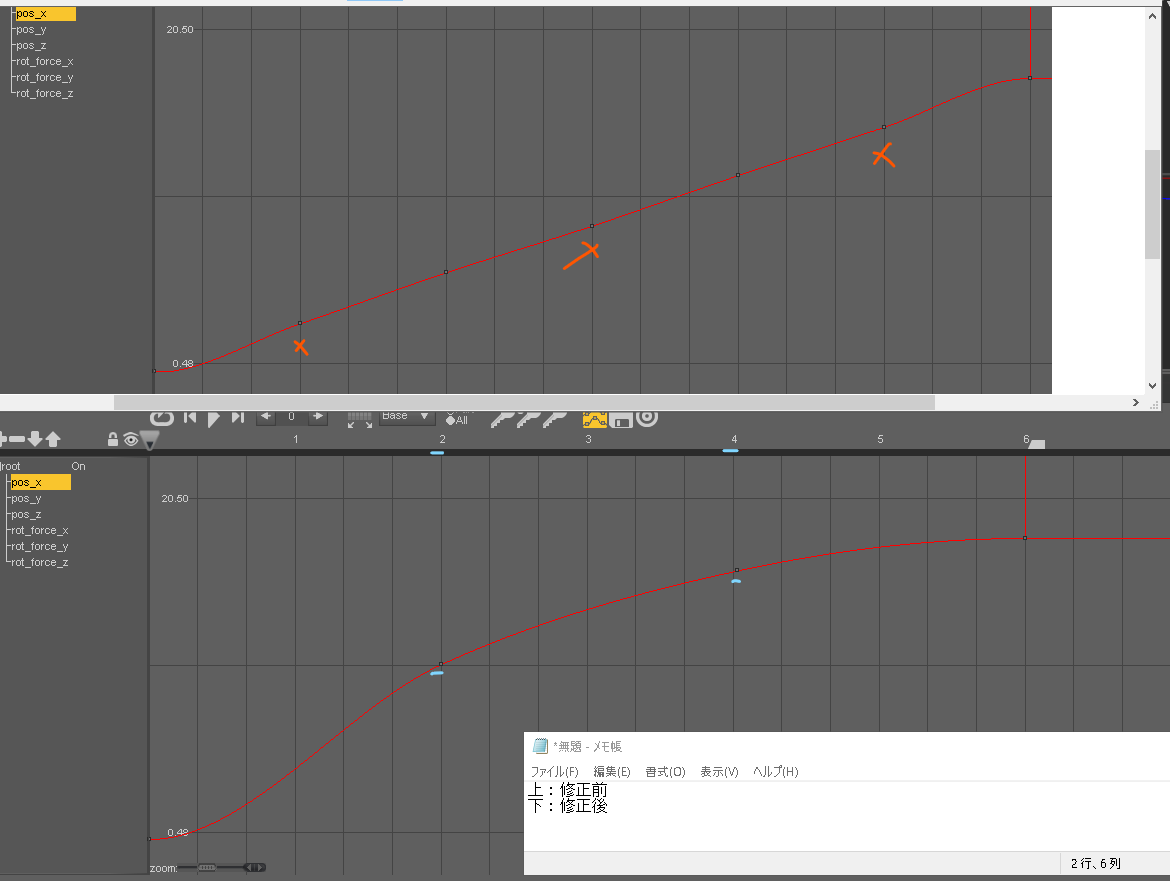This screenshot has height=881, width=1170.
Task: Open Notepad 書式(O) menu
Action: pyautogui.click(x=665, y=771)
